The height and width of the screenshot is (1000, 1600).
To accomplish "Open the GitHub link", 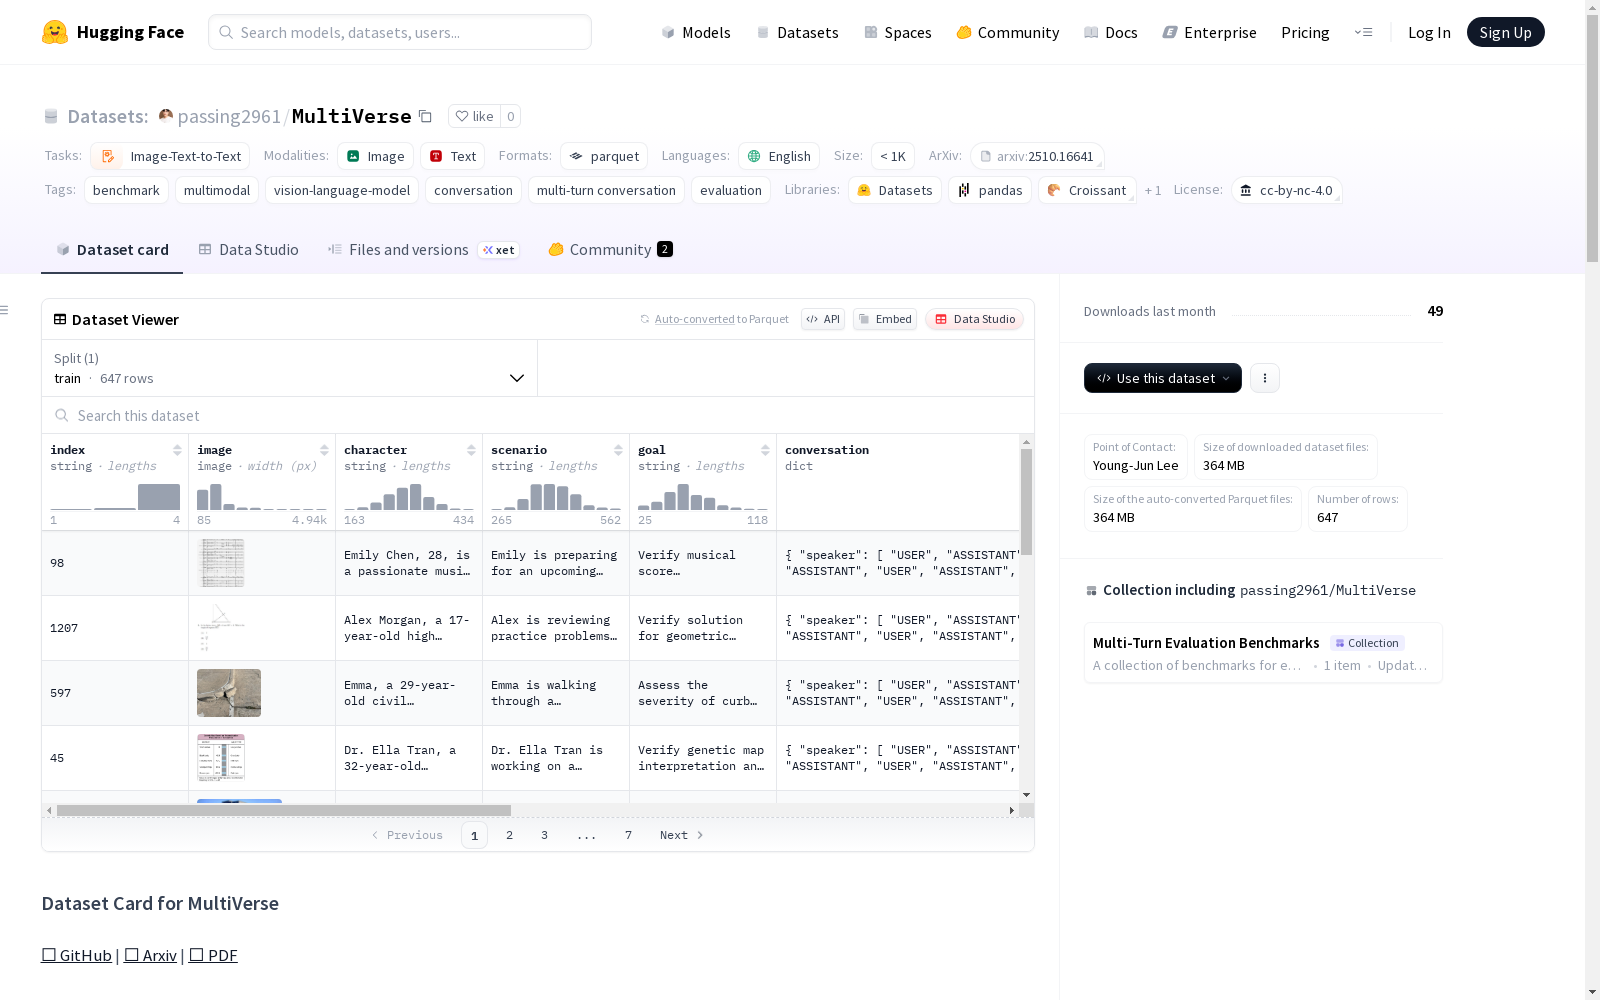I will [x=77, y=955].
